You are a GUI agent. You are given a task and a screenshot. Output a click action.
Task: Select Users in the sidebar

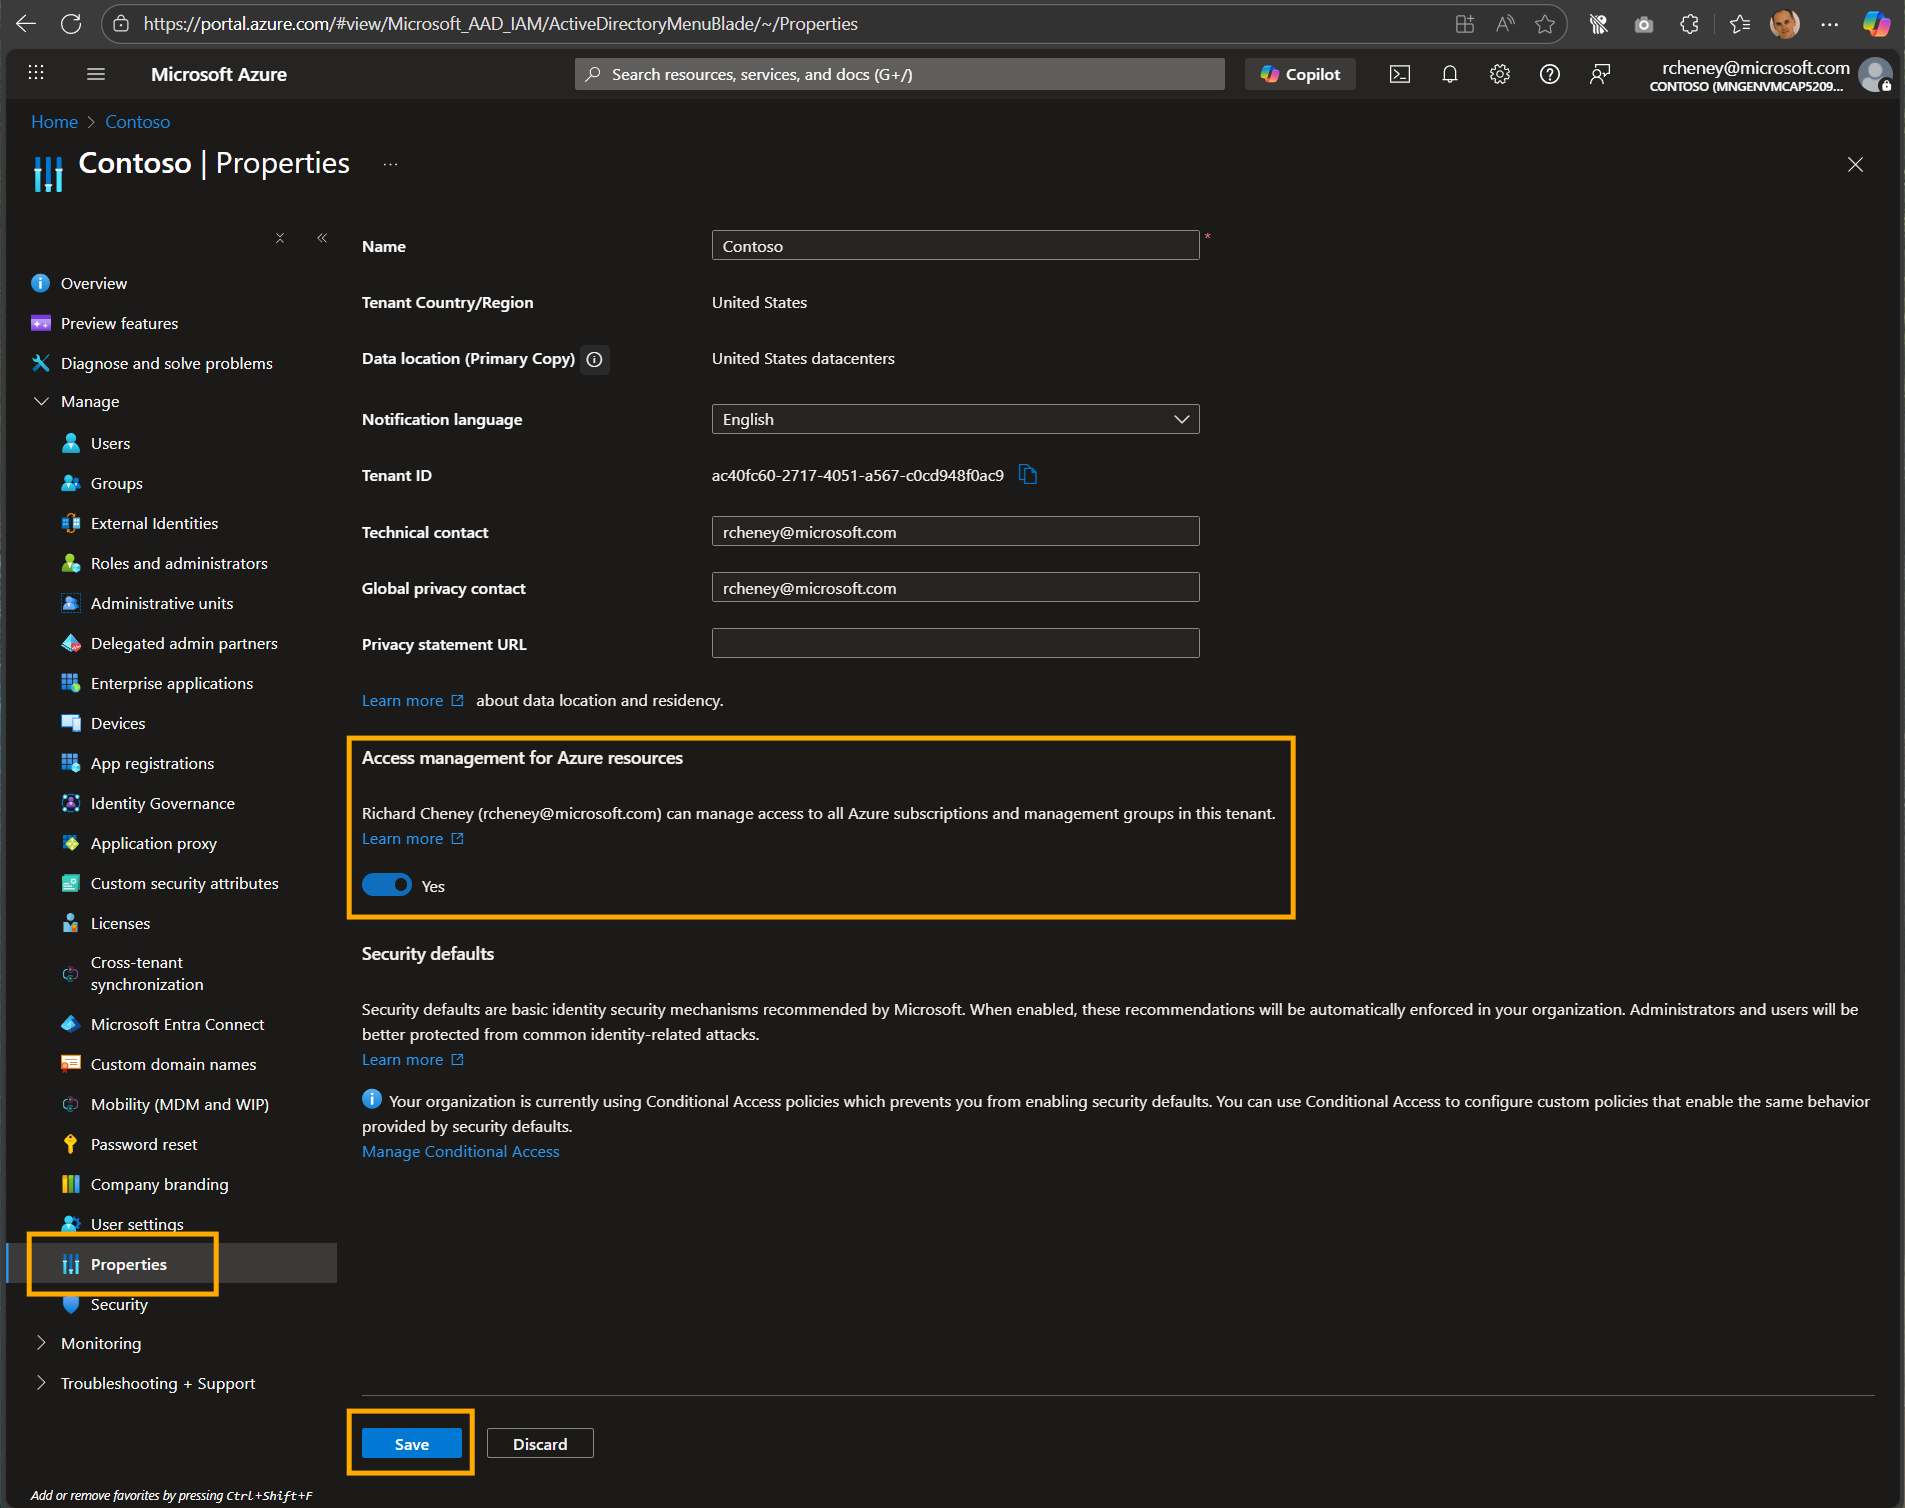109,443
